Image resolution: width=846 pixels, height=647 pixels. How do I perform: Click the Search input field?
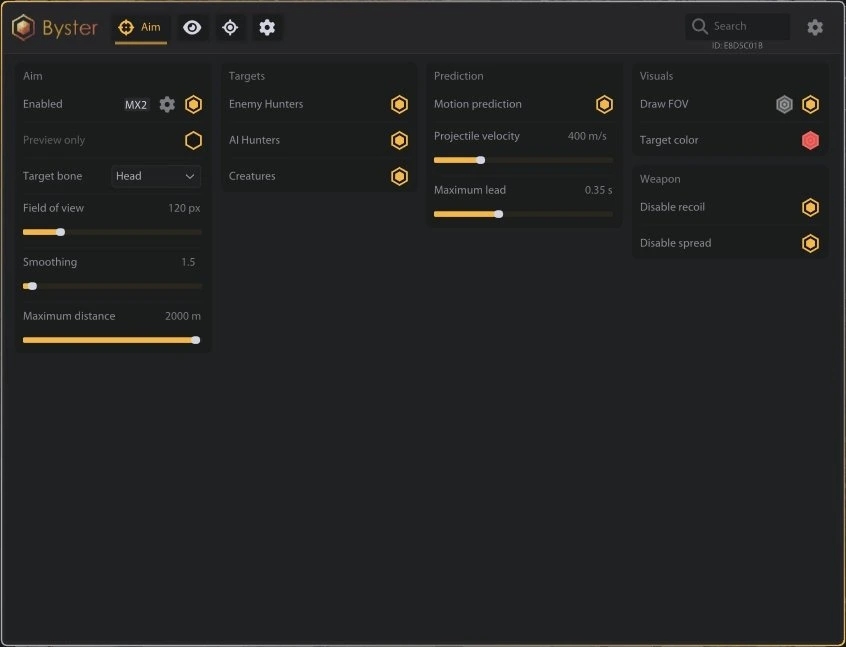738,26
